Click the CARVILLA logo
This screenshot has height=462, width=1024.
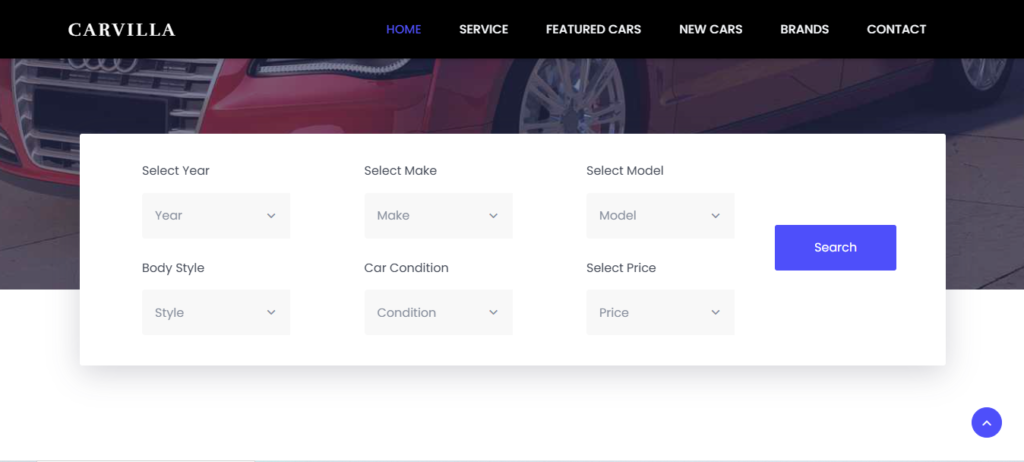coord(121,30)
